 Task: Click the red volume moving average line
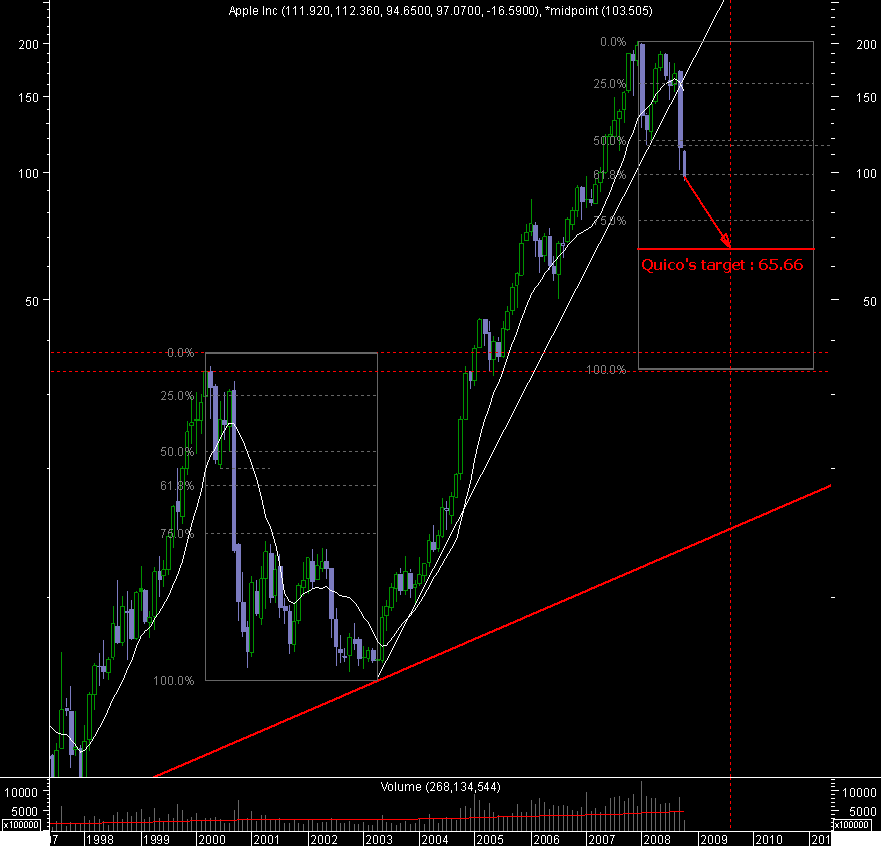(x=365, y=820)
